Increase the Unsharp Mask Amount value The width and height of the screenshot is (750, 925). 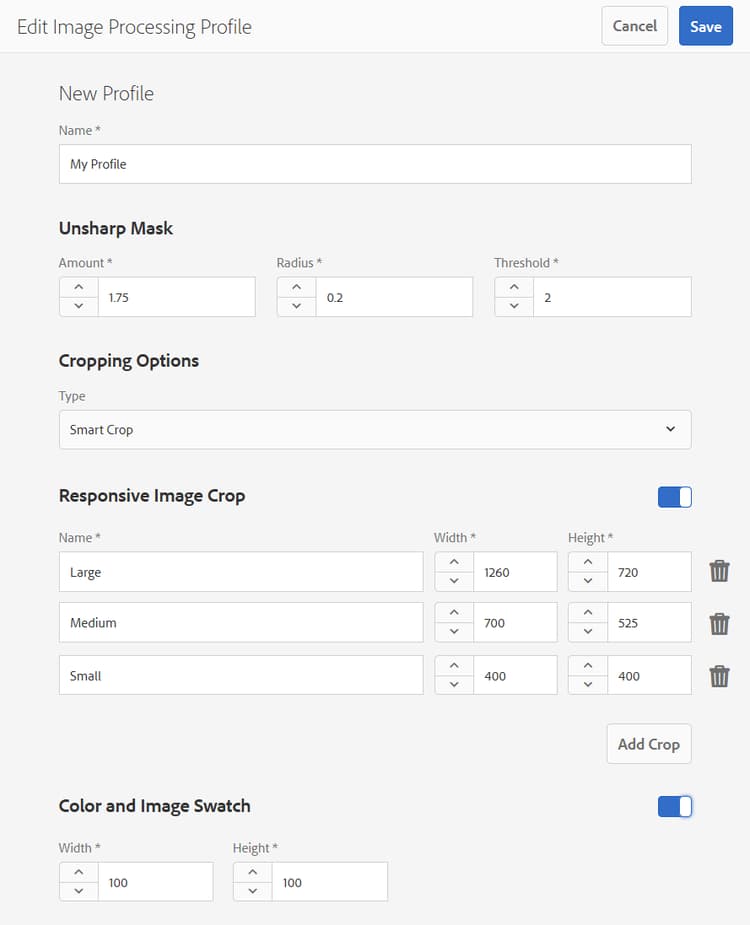79,287
